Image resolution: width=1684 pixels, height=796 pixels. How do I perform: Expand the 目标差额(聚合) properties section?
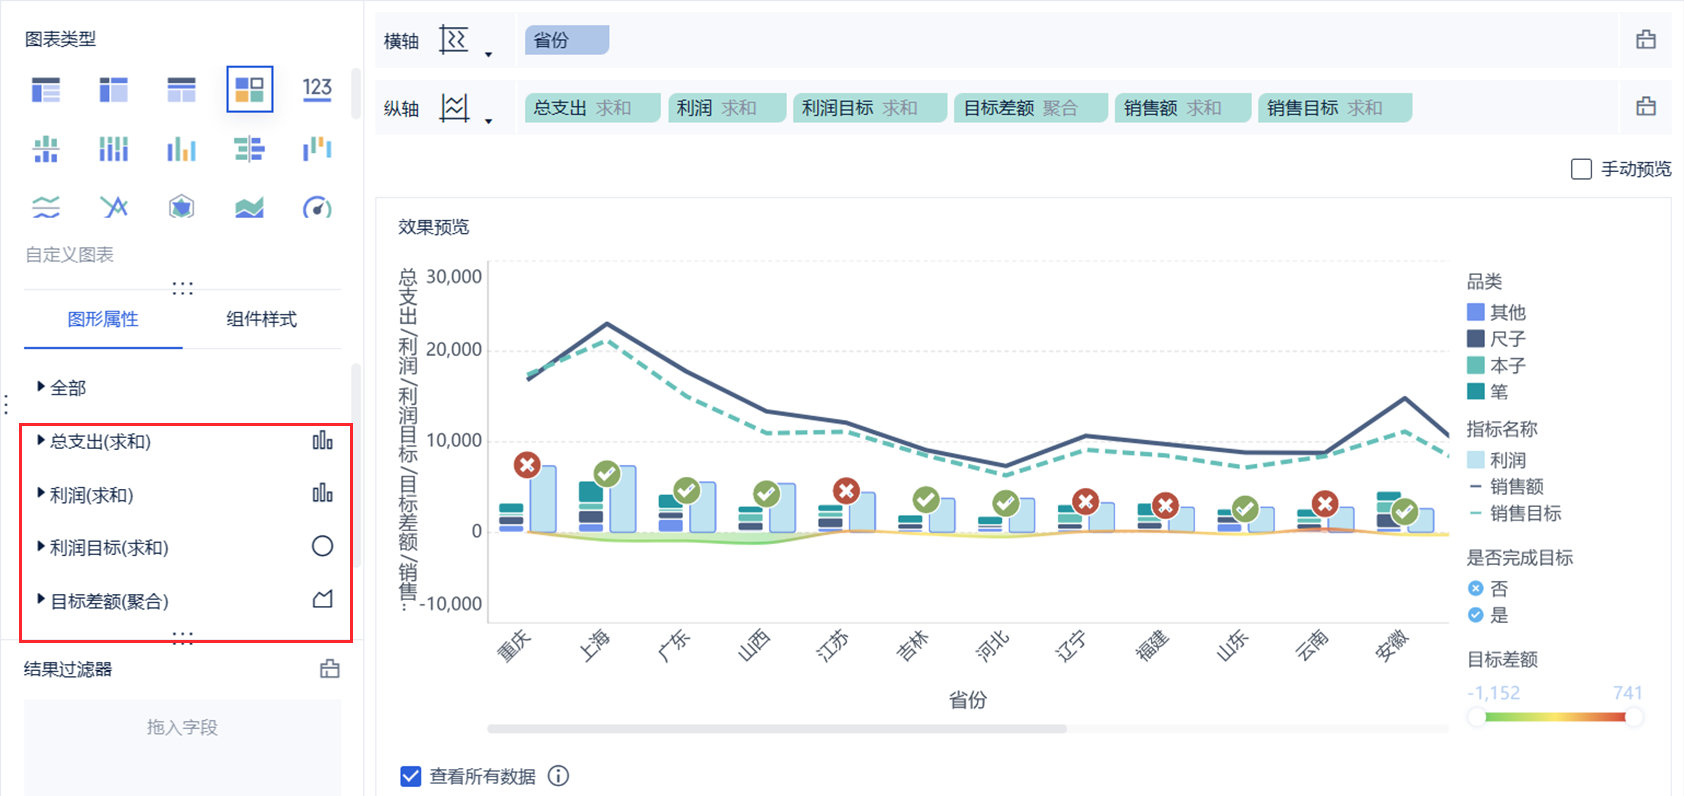tap(41, 599)
